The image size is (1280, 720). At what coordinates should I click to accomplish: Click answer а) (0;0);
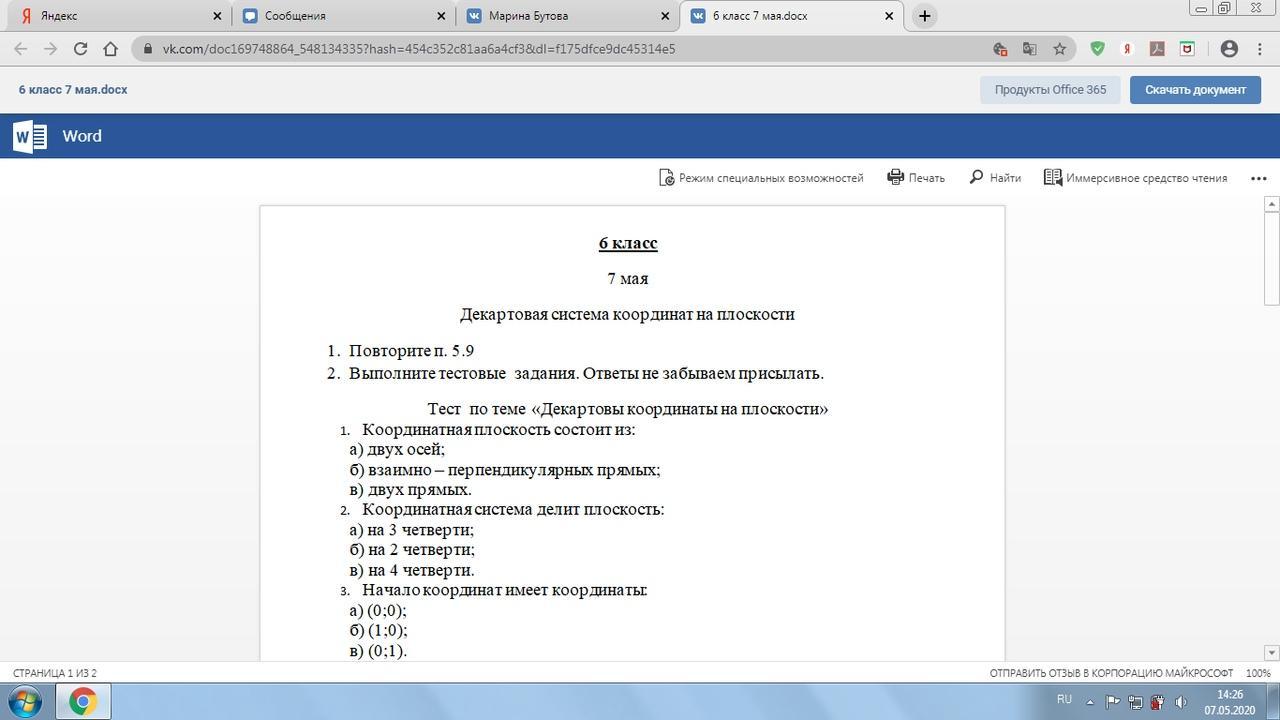378,610
